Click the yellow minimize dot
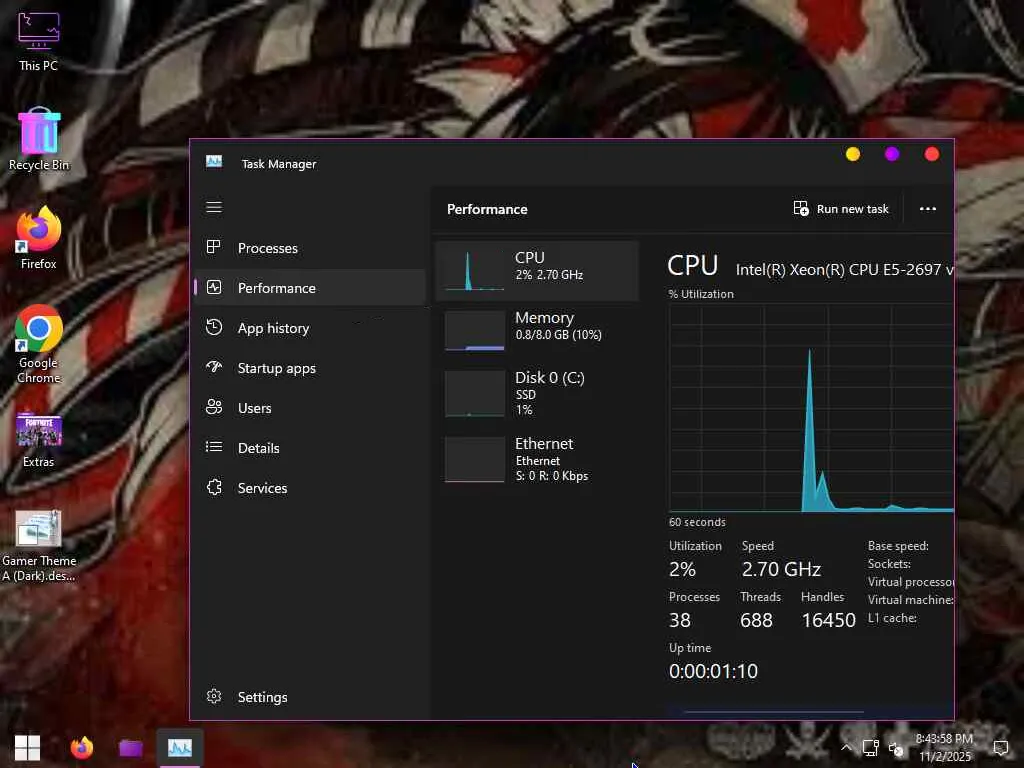 tap(853, 154)
